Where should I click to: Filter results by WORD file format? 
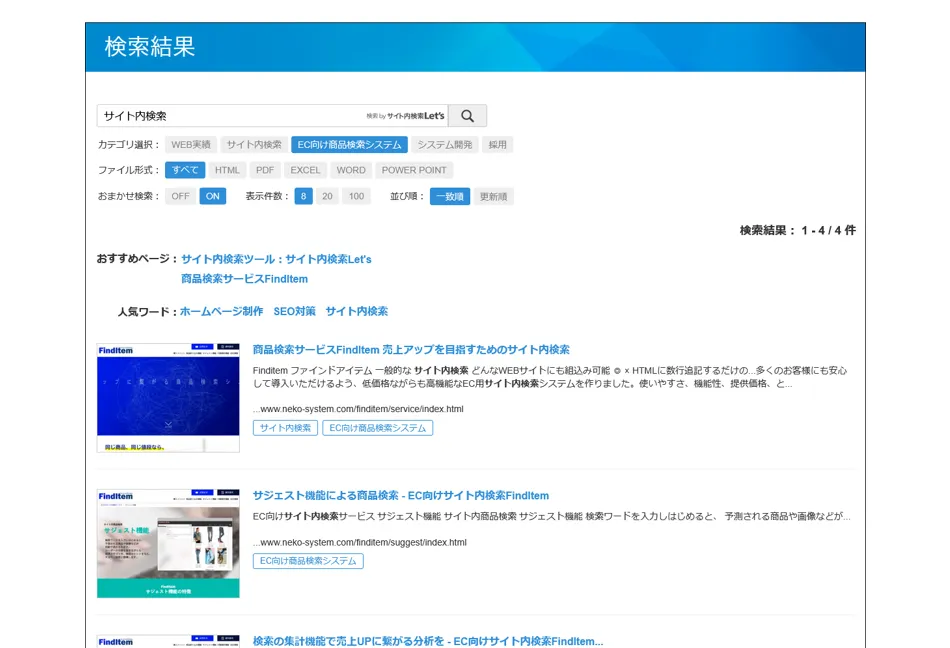click(x=351, y=170)
